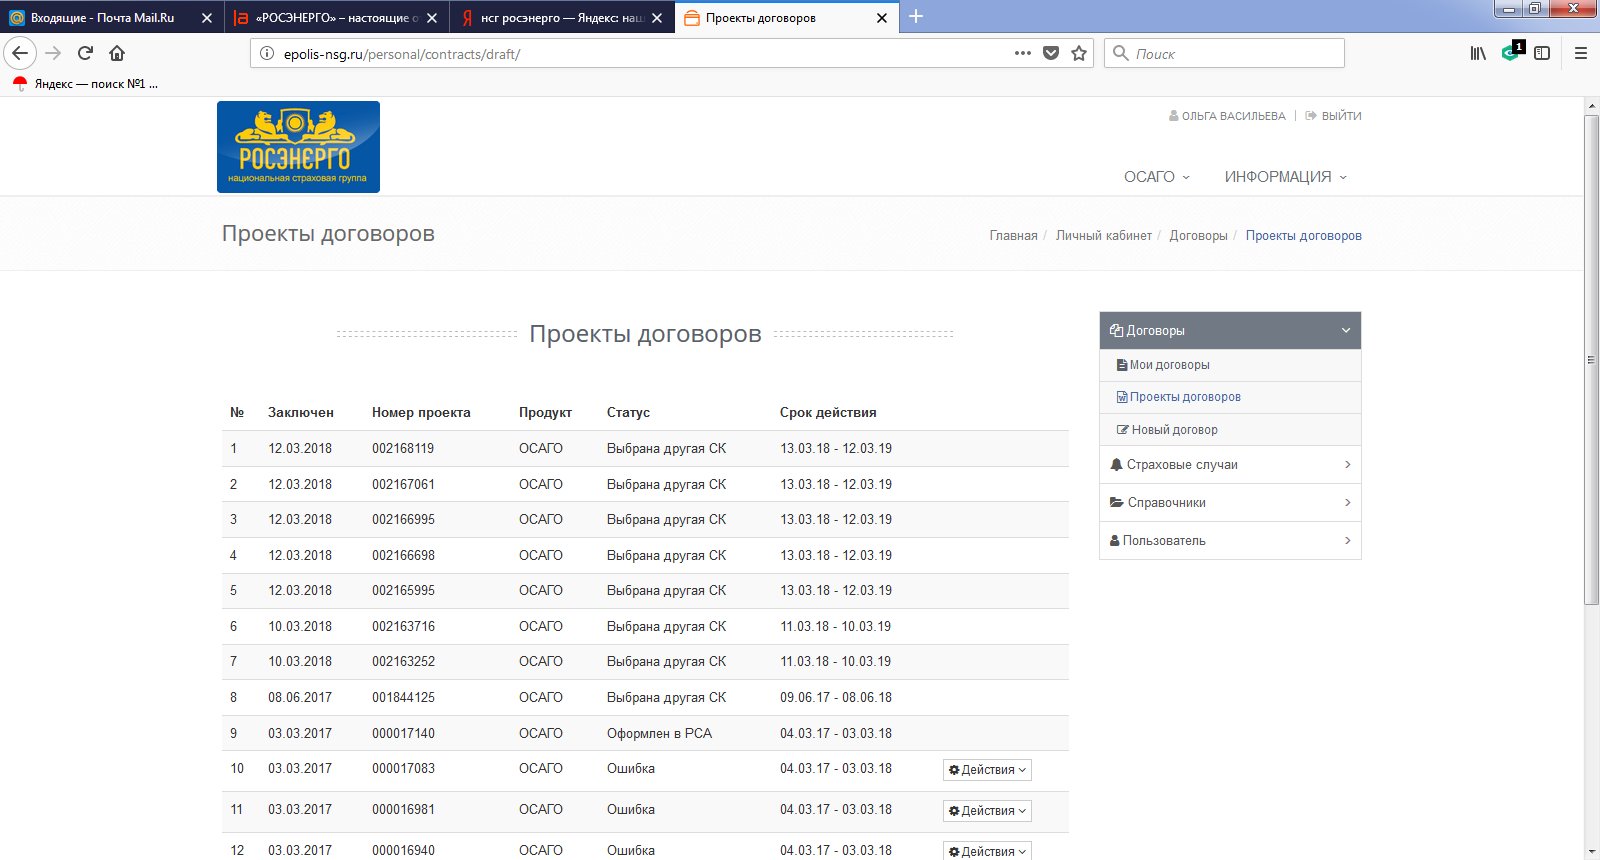Bookmark this page with the star icon
Screen dimensions: 1600x860
[1079, 53]
